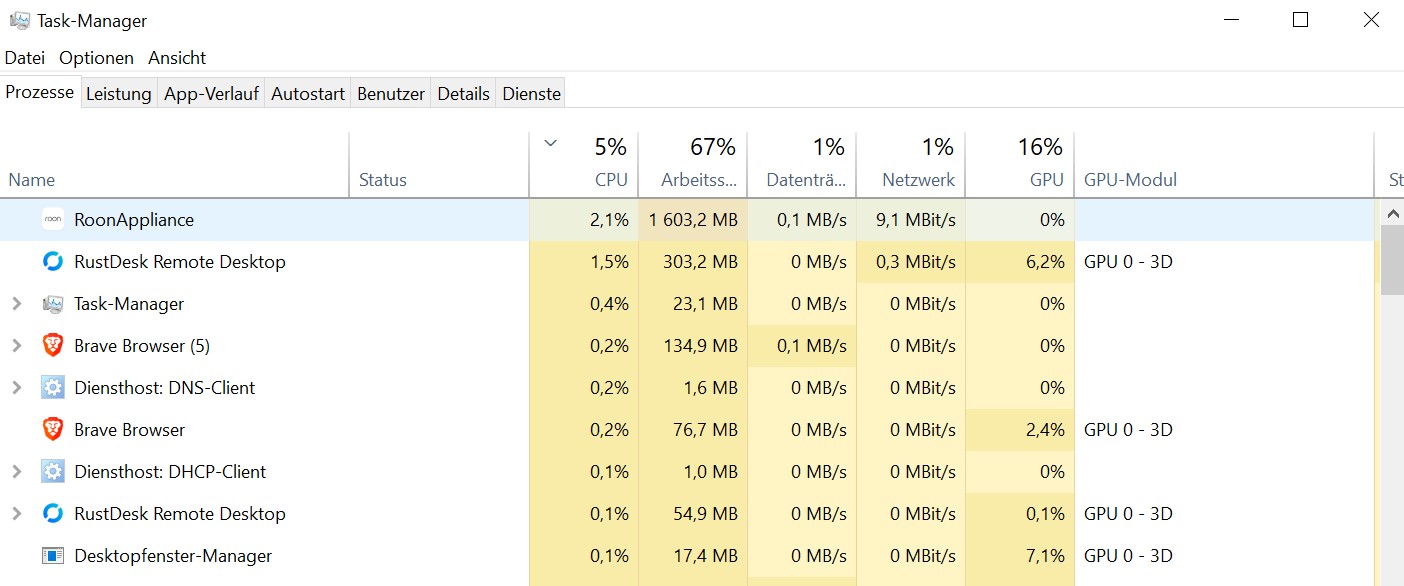Click the Task-Manager title bar icon
Image resolution: width=1404 pixels, height=586 pixels.
[x=19, y=21]
